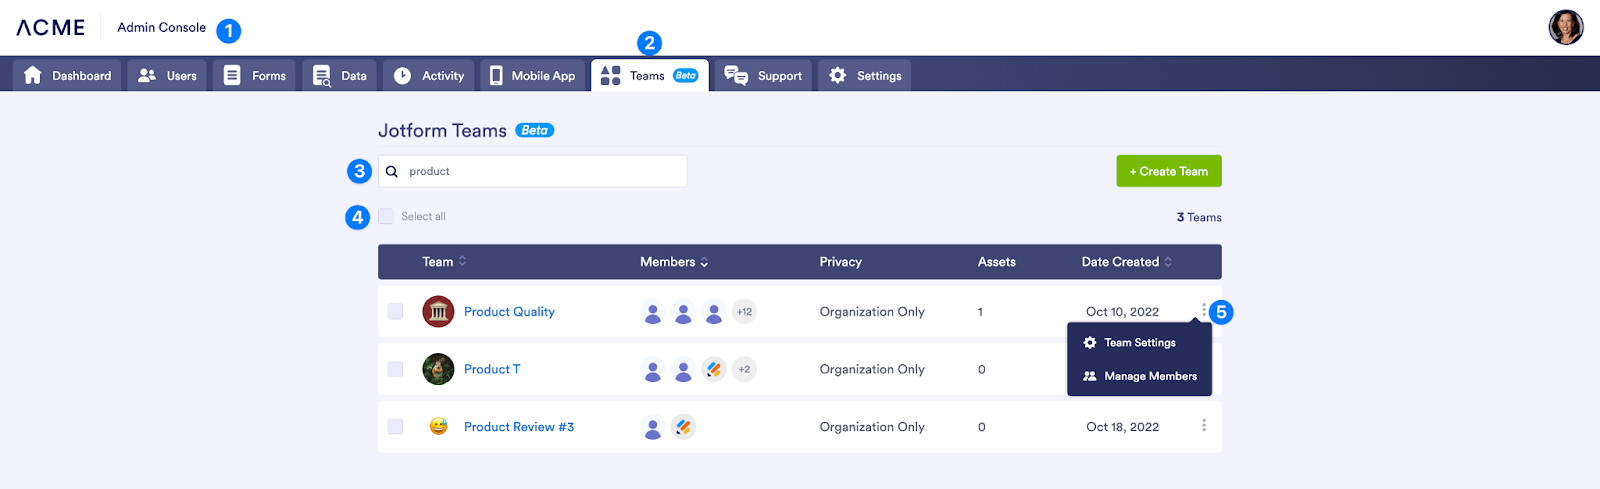Click the team search input field

[540, 171]
